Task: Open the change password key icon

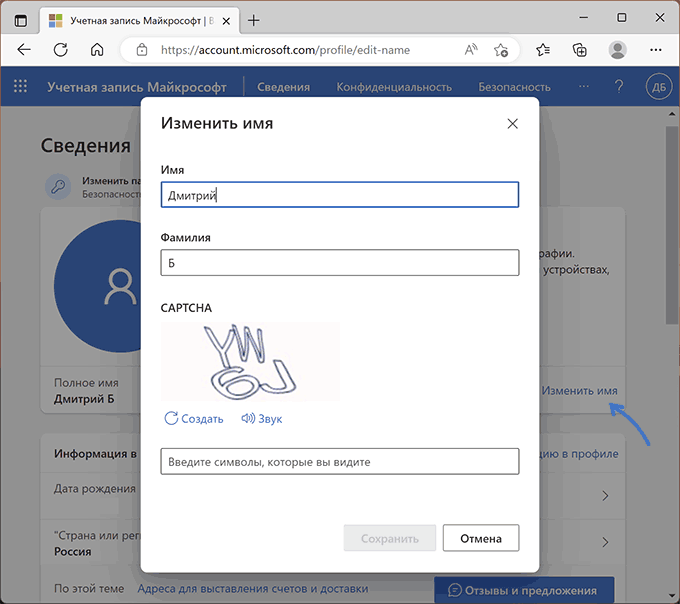Action: point(58,187)
